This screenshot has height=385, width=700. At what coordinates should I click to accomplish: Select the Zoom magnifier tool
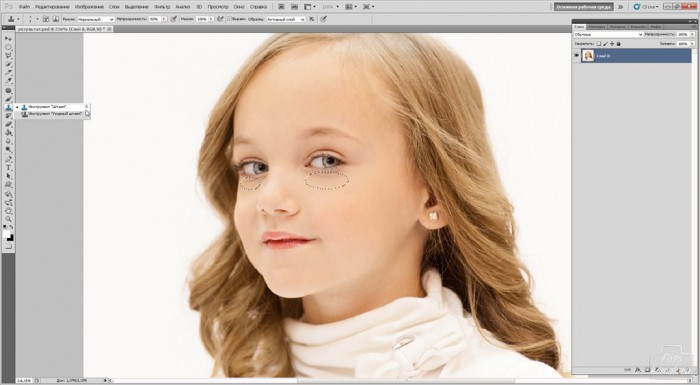(x=8, y=219)
